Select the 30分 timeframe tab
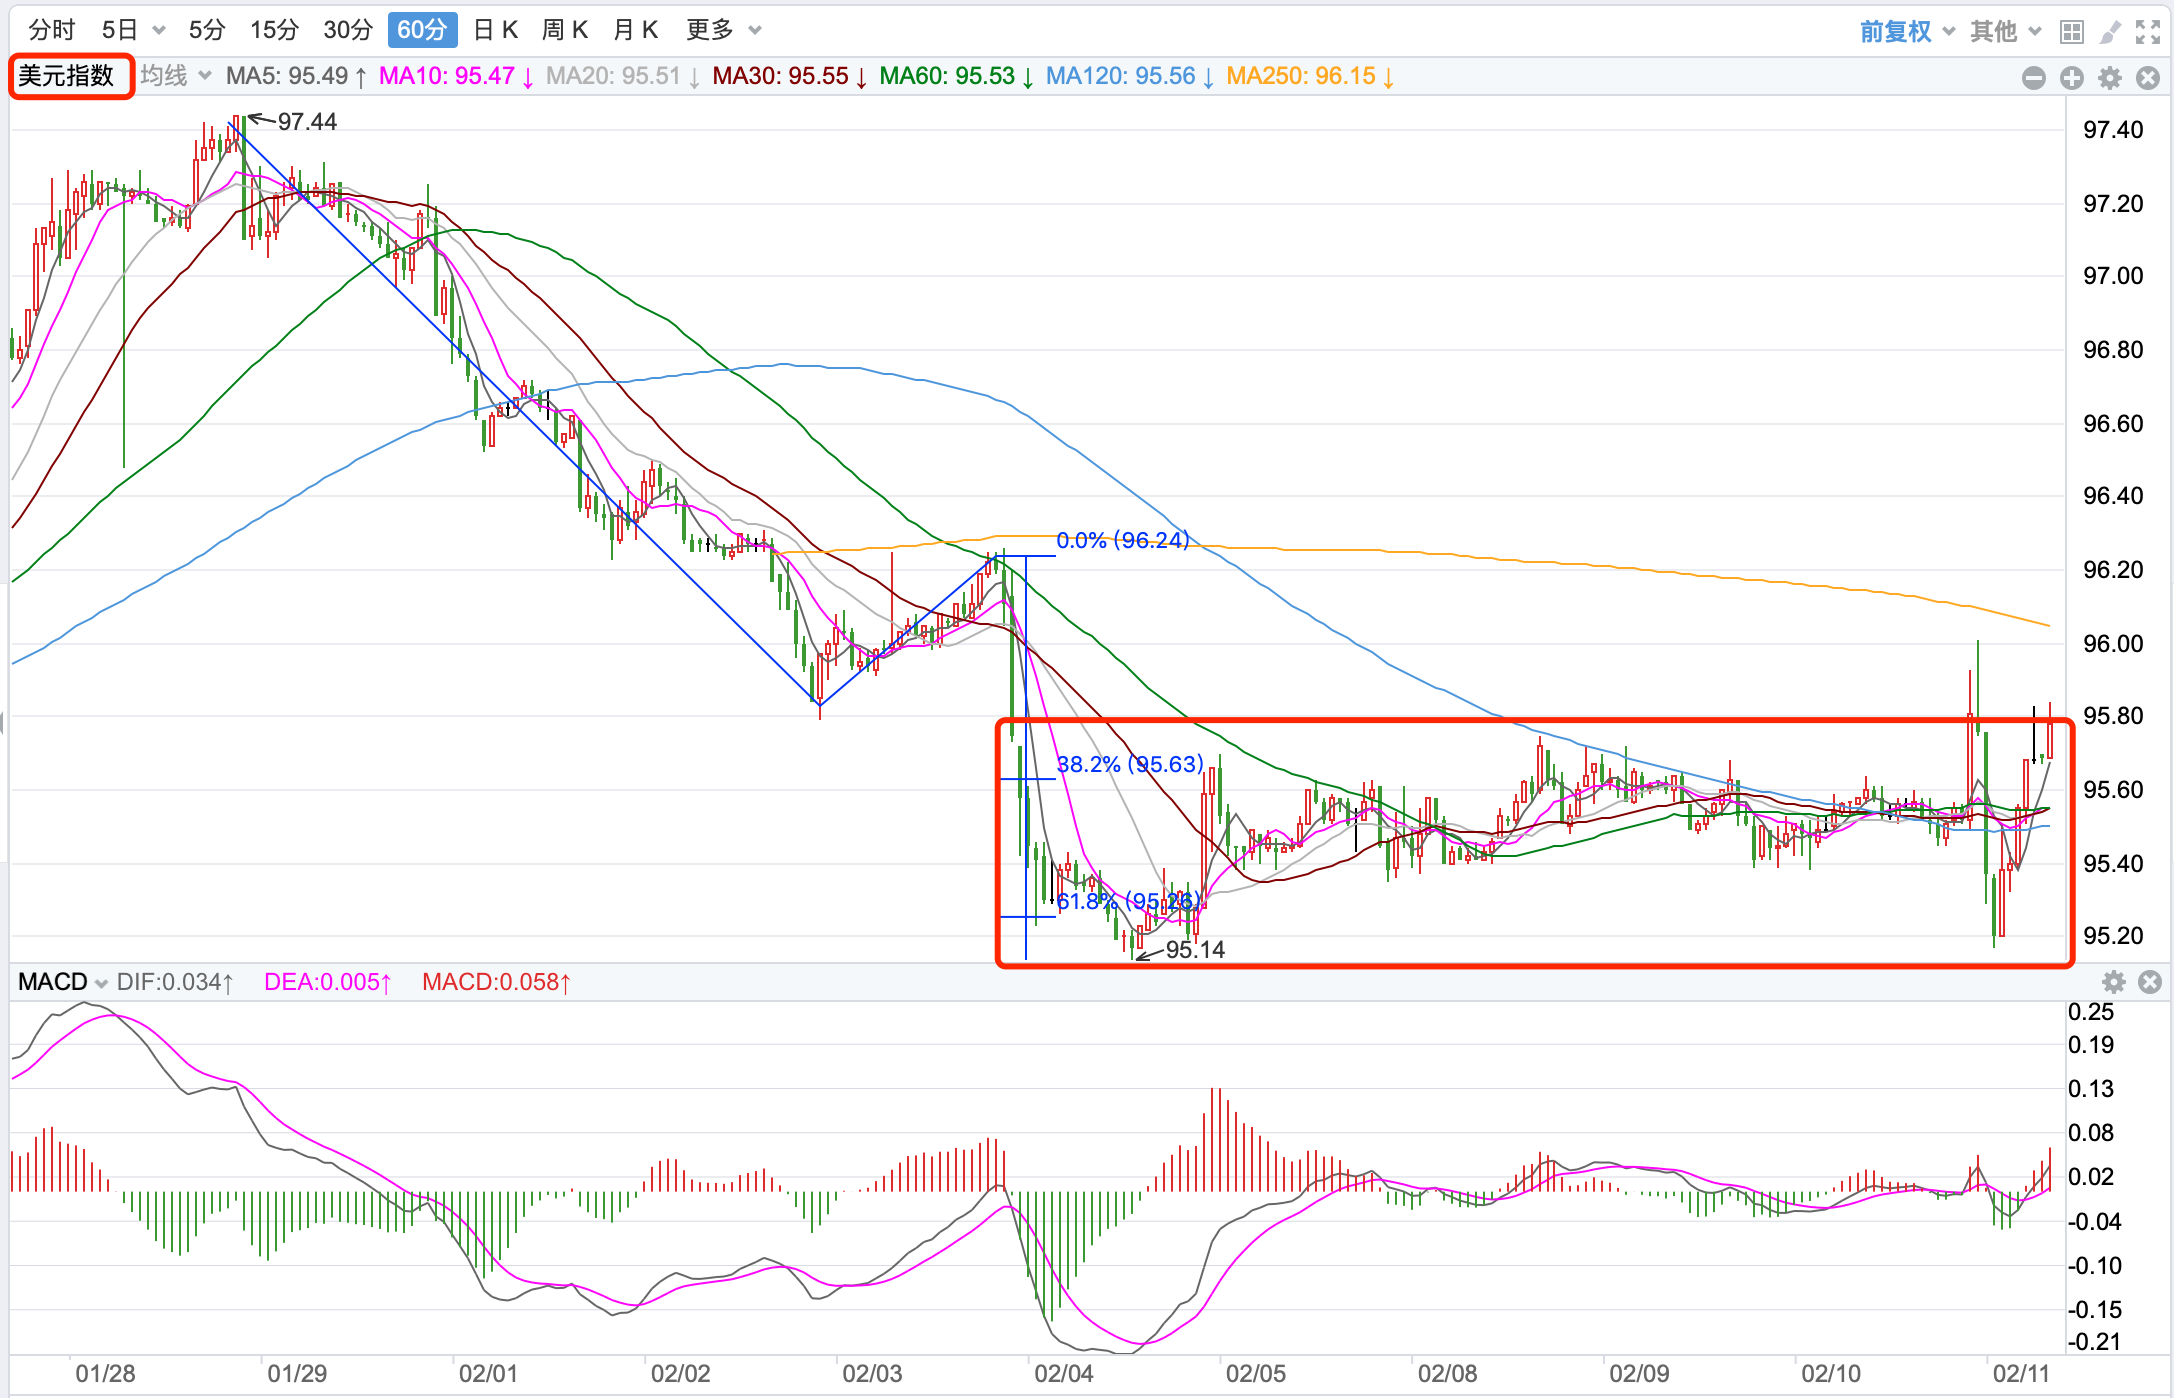Image resolution: width=2174 pixels, height=1398 pixels. [x=348, y=30]
